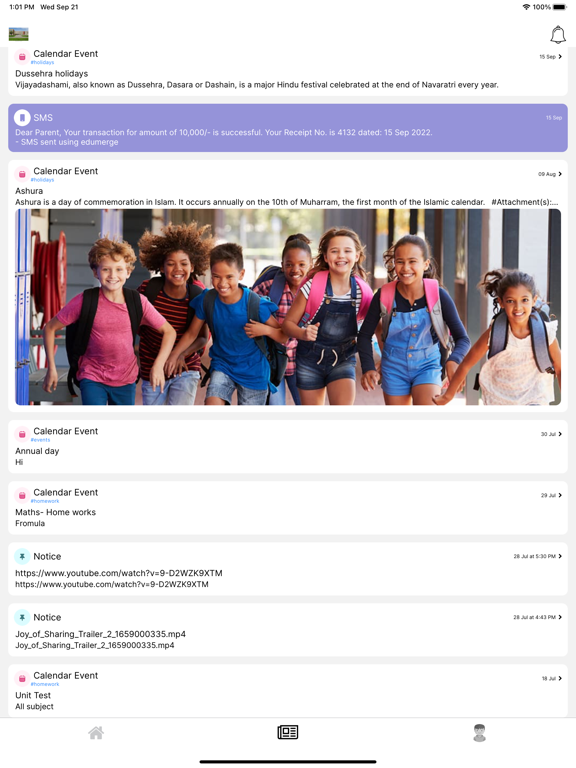Click pin icon on YouTube link notice
576x768 pixels.
pos(22,556)
